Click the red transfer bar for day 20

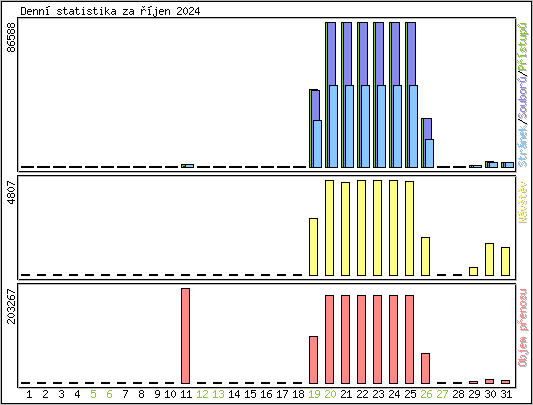[329, 339]
